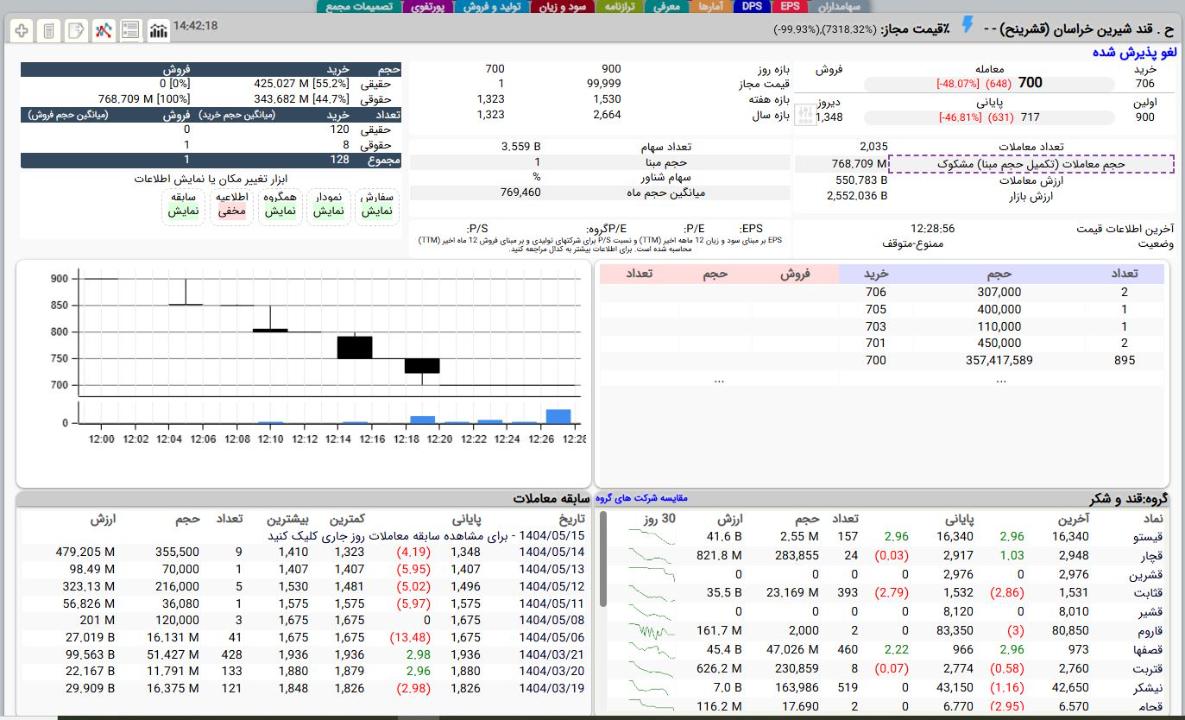Open the bar chart statistics icon
The width and height of the screenshot is (1185, 720).
click(158, 31)
